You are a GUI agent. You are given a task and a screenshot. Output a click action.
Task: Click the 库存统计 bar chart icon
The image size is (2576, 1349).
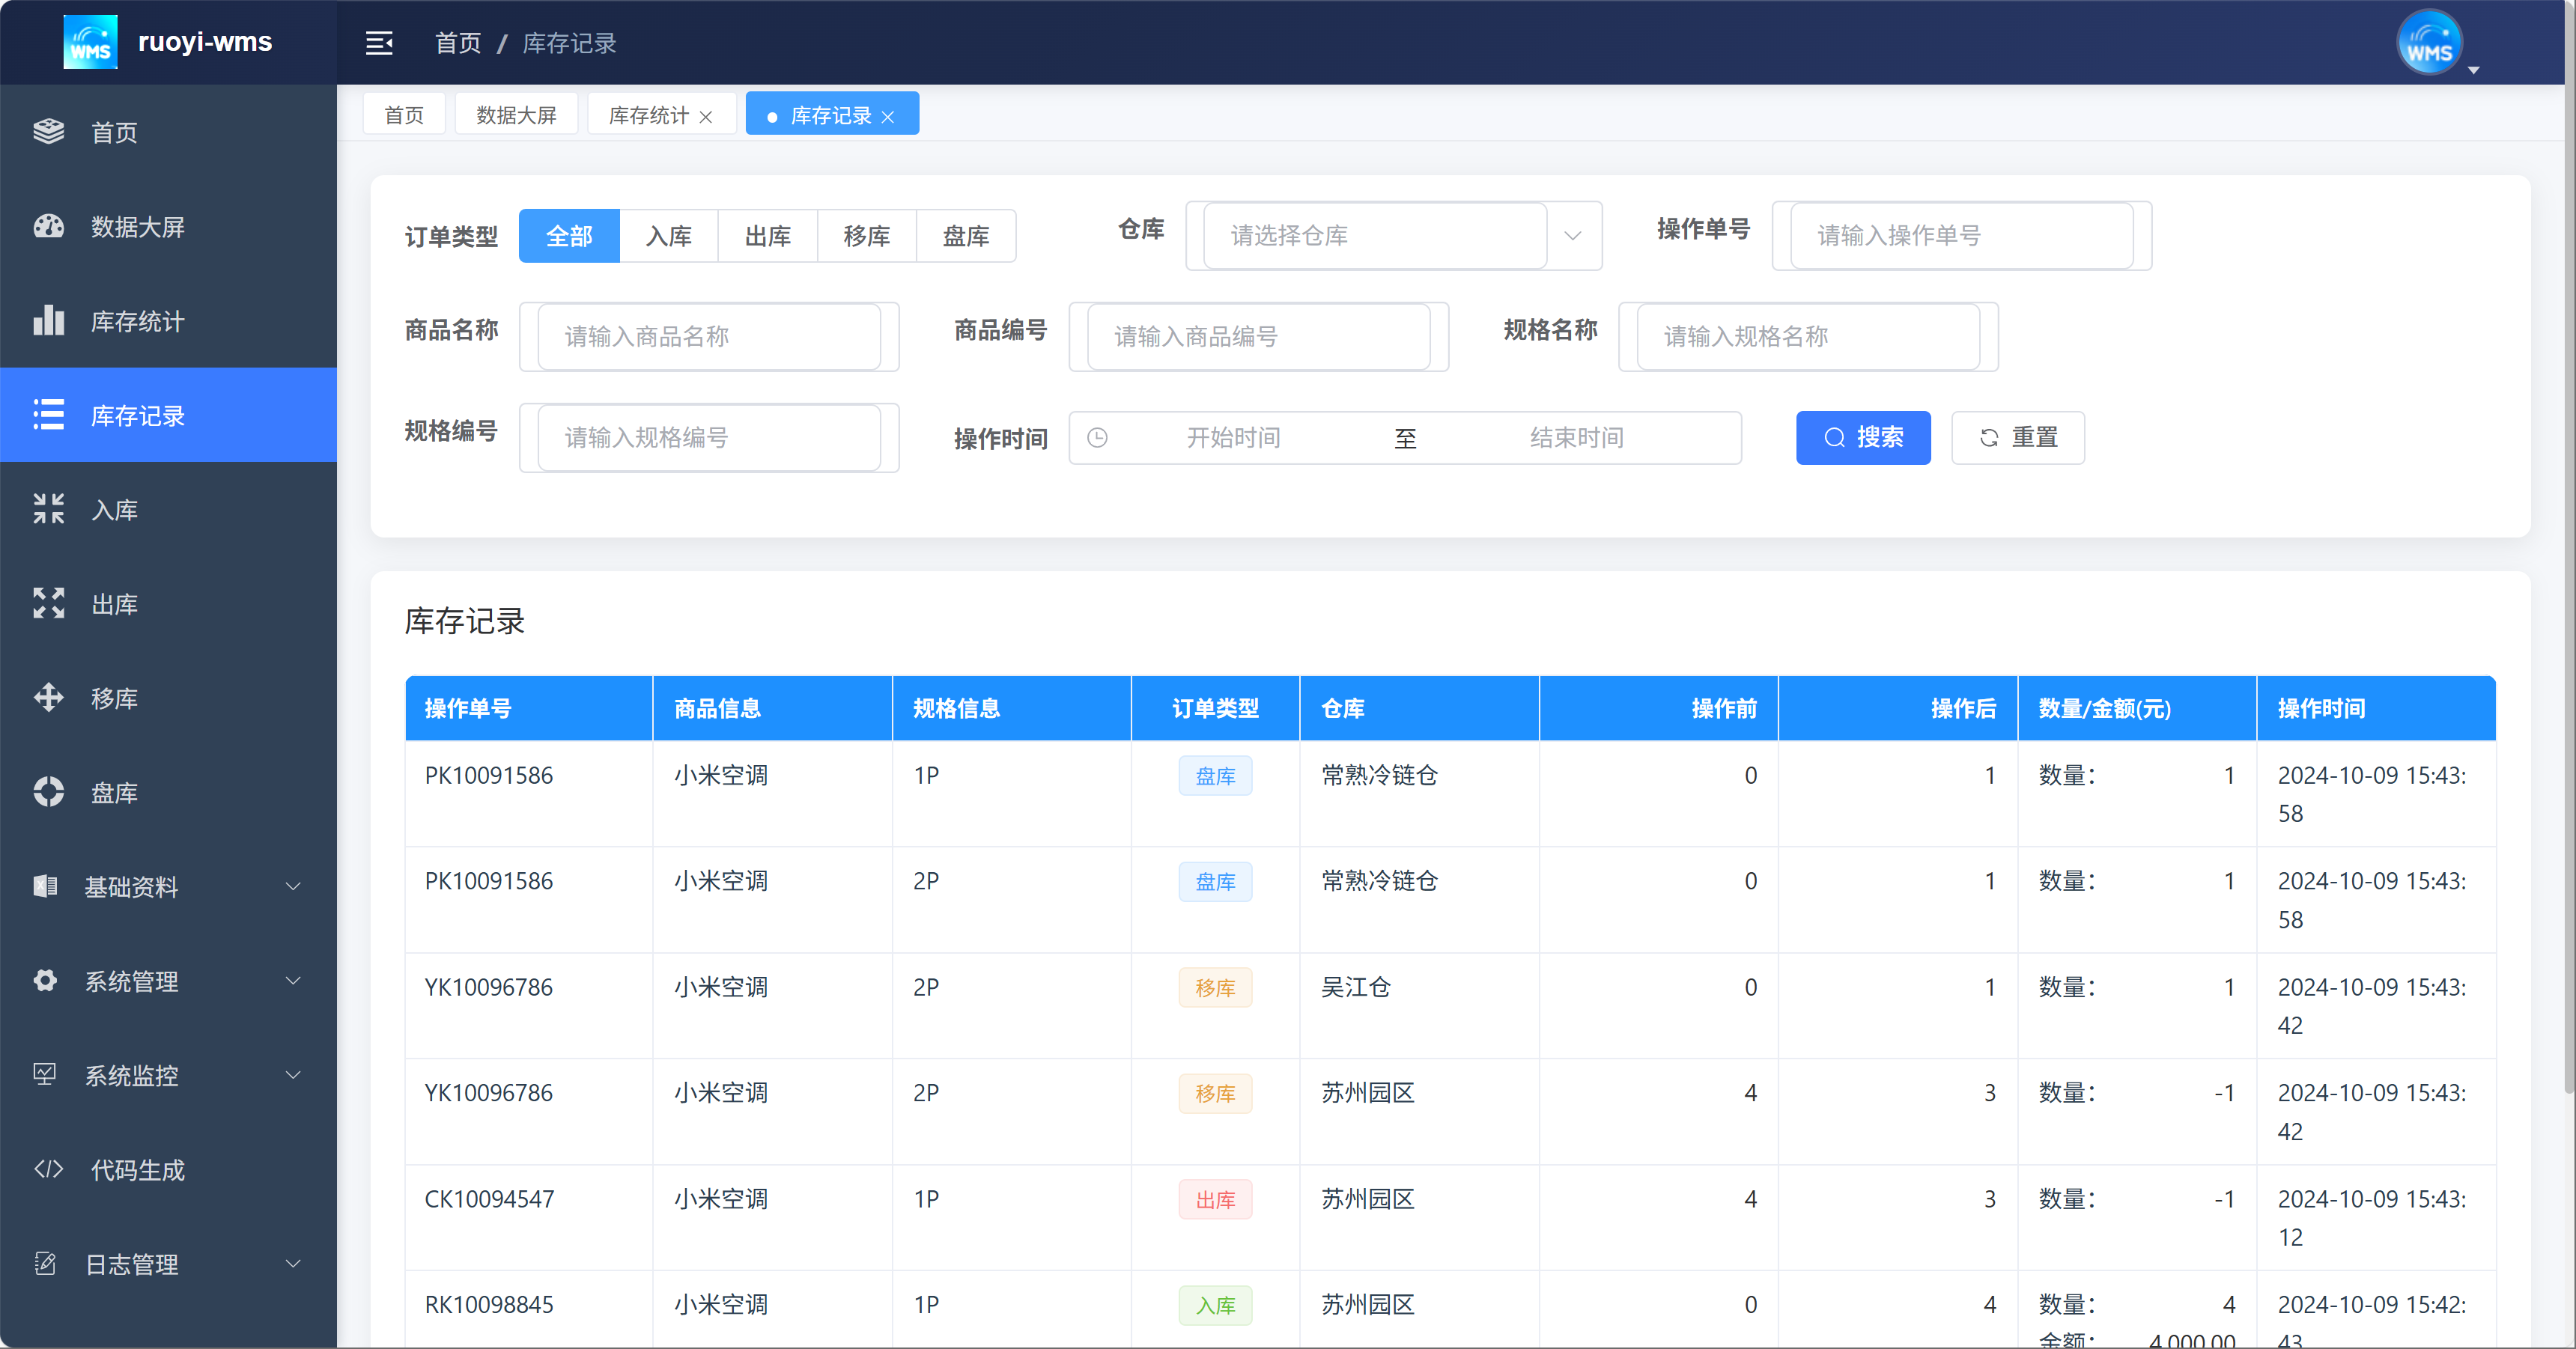pos(48,321)
